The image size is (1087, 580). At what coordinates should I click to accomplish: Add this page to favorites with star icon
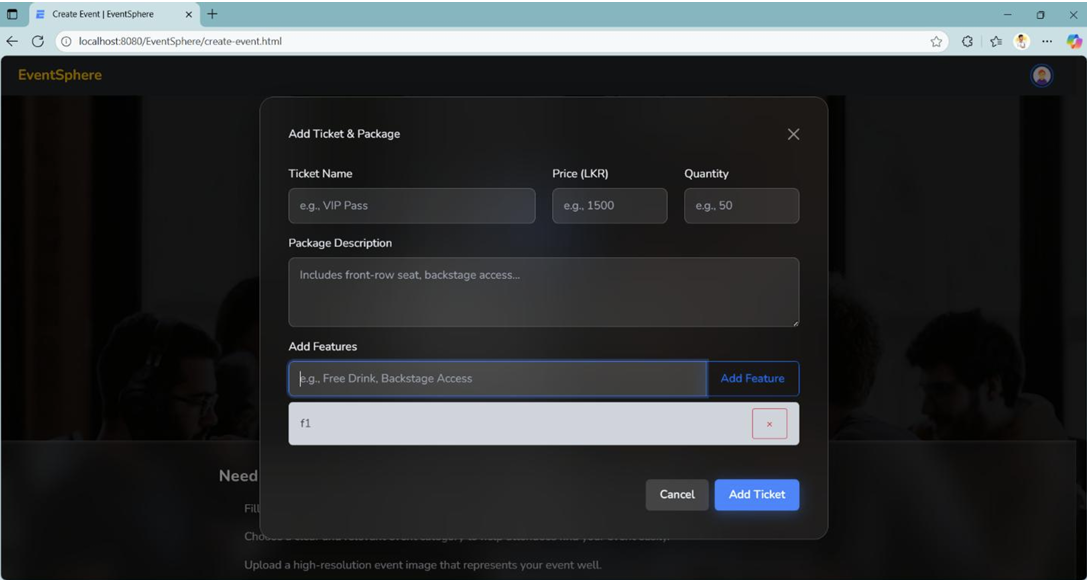[936, 41]
